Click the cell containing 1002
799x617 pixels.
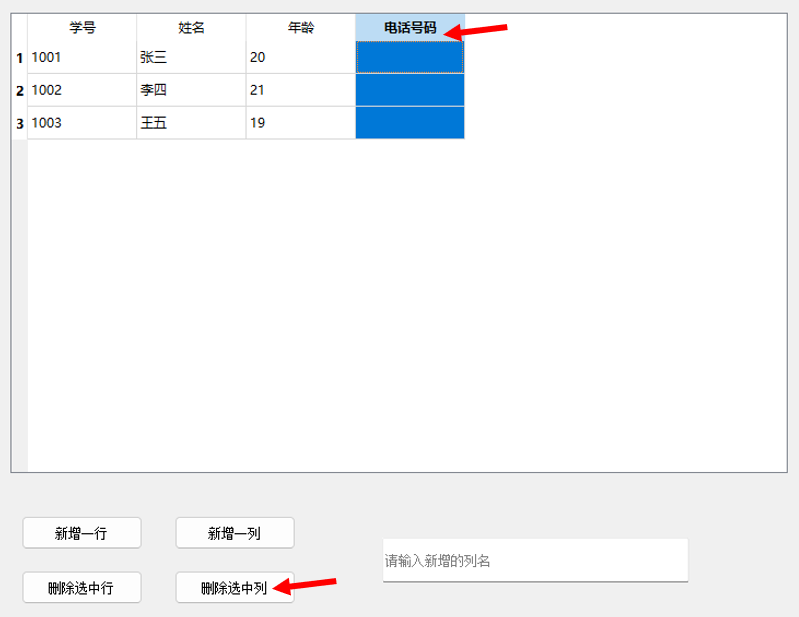(82, 90)
